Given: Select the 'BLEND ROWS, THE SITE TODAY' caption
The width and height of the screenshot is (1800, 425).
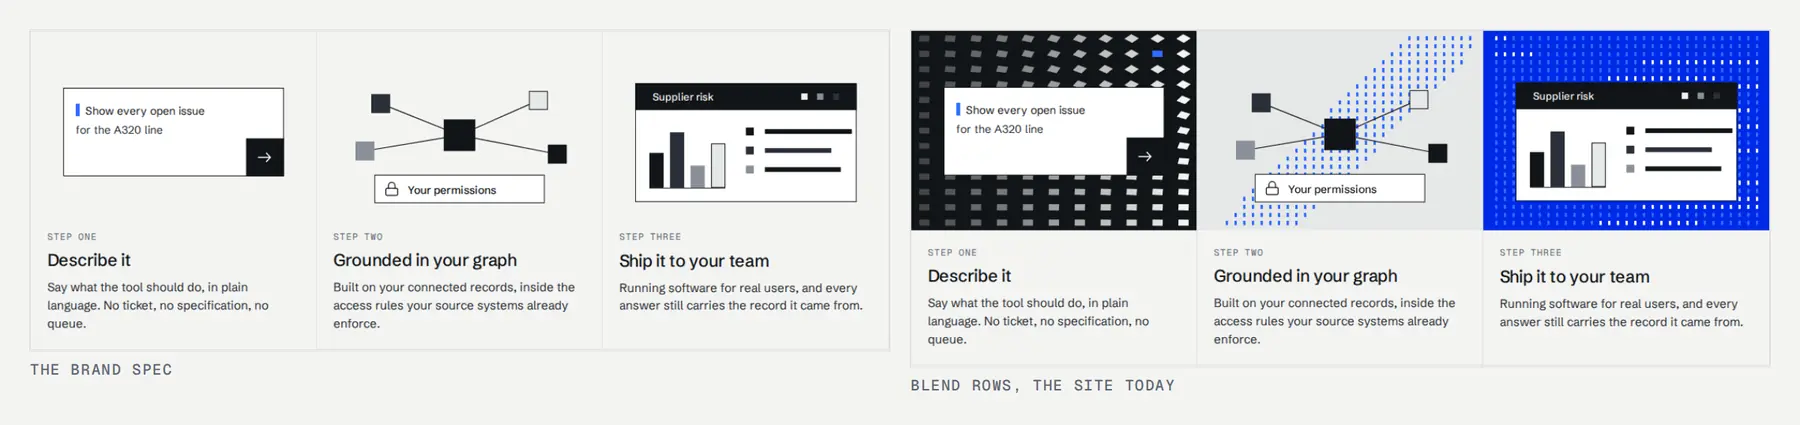Looking at the screenshot, I should tap(1043, 386).
